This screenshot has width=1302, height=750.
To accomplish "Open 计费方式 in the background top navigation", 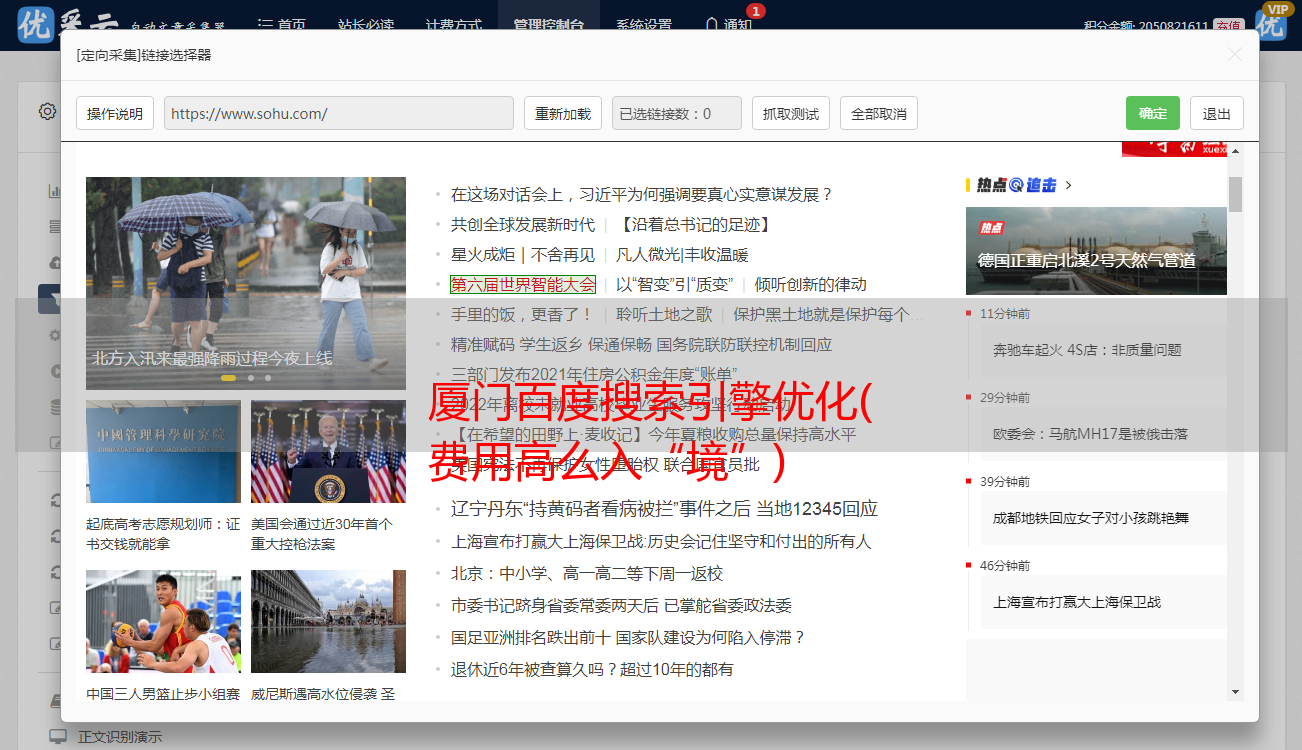I will coord(453,24).
